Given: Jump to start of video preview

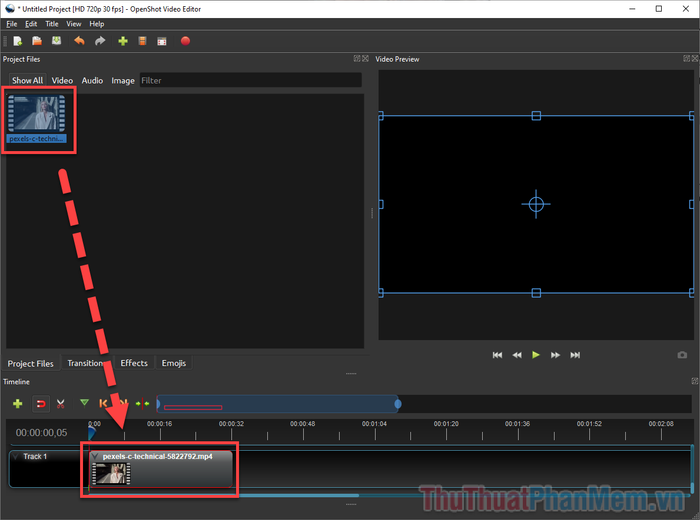Looking at the screenshot, I should (497, 355).
